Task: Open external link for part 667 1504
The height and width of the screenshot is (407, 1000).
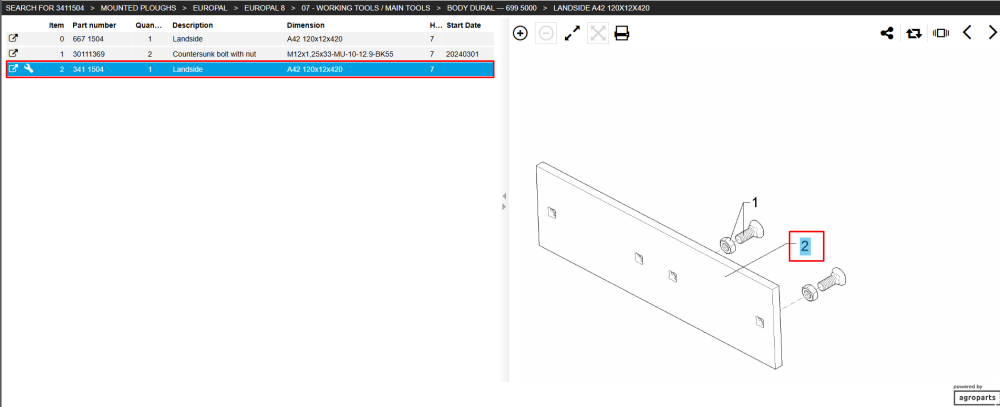Action: point(13,39)
